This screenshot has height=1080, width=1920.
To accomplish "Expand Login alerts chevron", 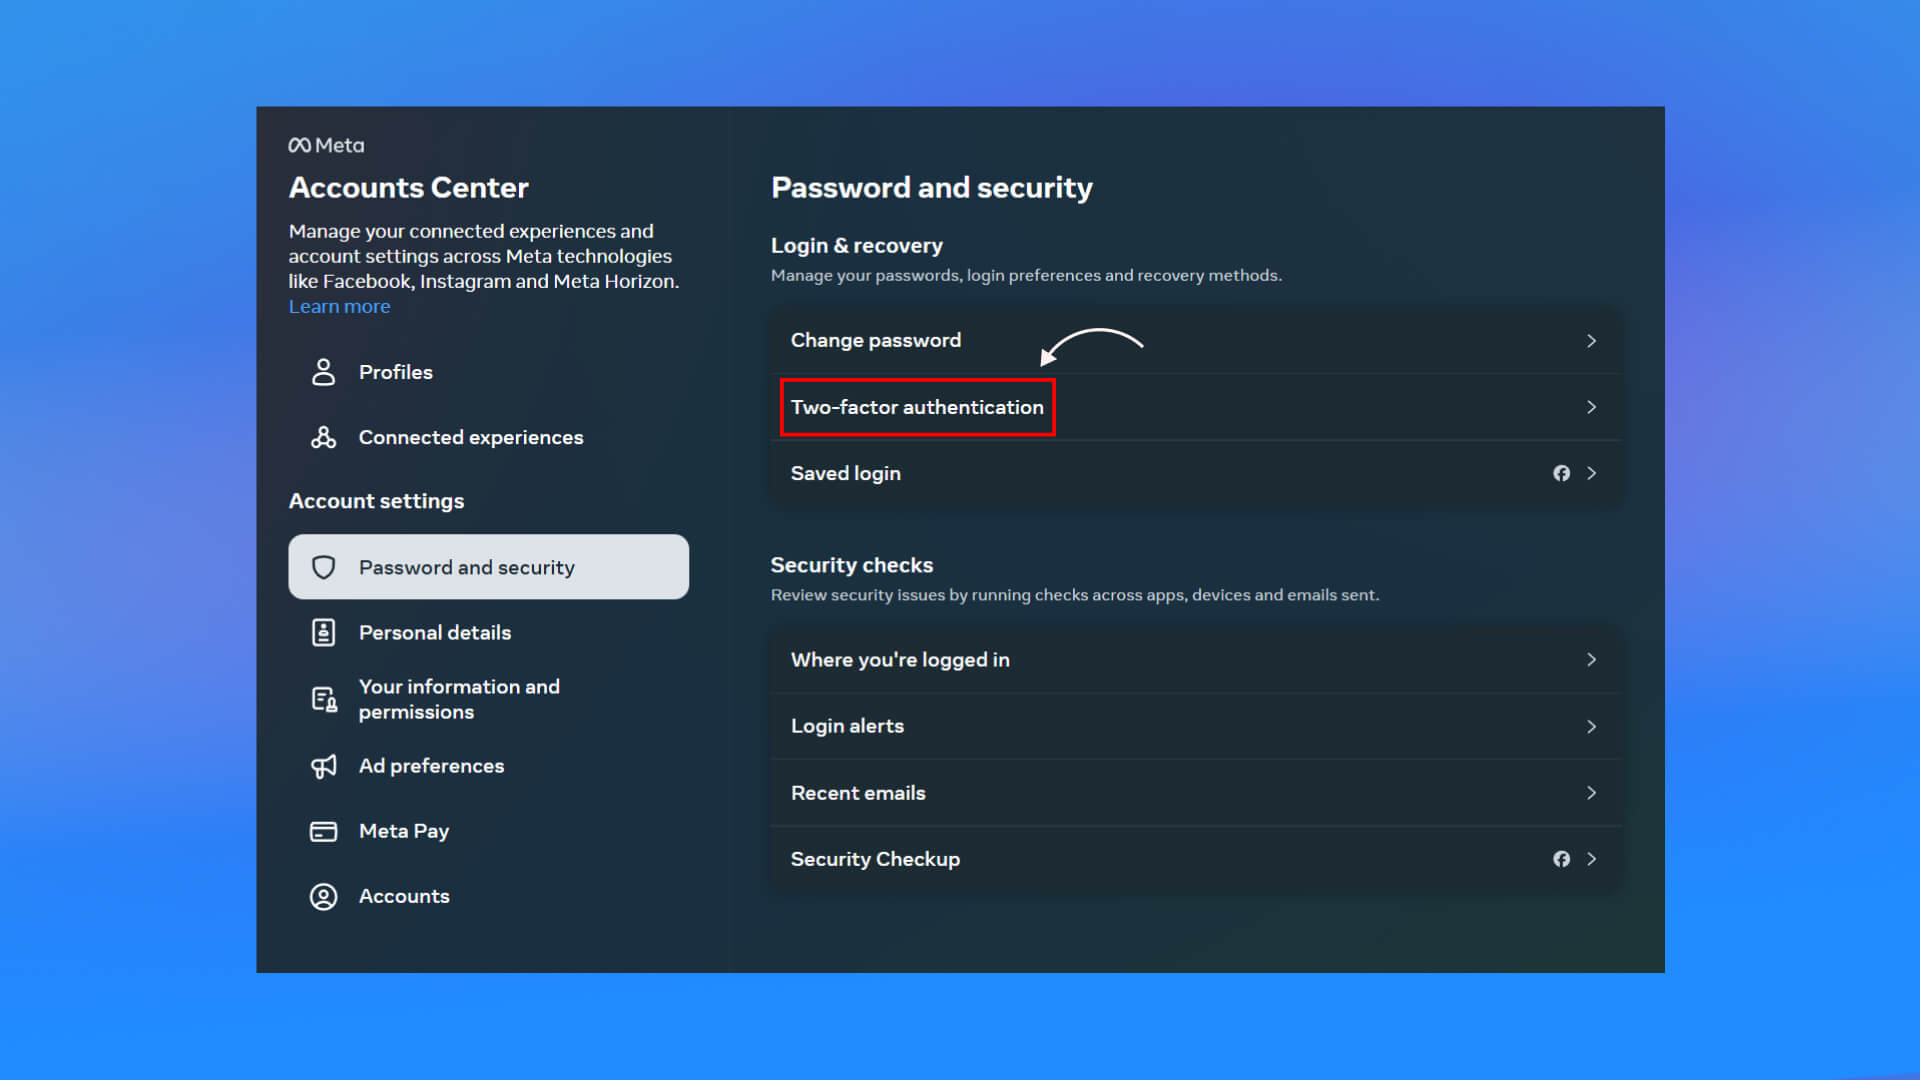I will click(x=1591, y=727).
